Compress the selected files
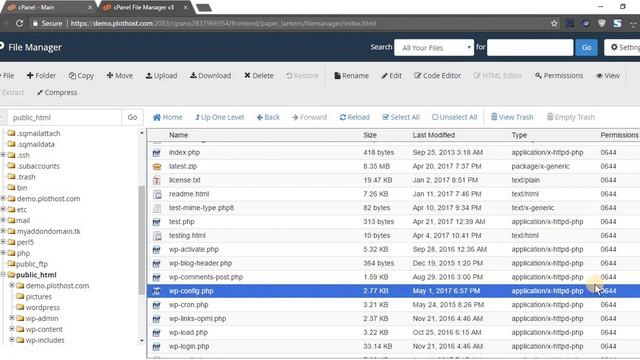Image resolution: width=640 pixels, height=360 pixels. coord(57,92)
